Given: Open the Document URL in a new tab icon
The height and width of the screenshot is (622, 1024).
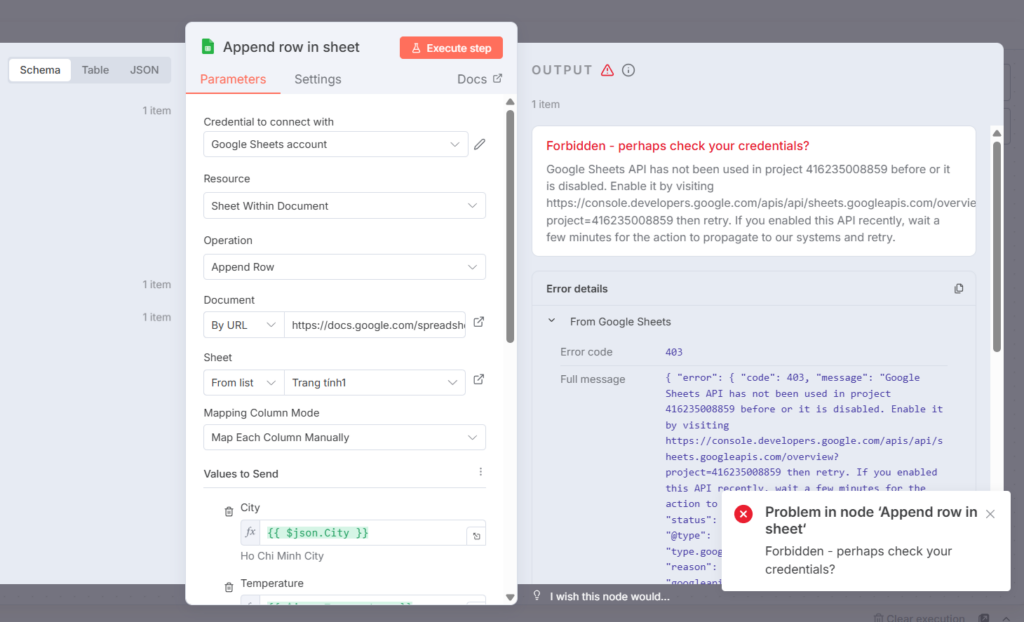Looking at the screenshot, I should click(479, 322).
